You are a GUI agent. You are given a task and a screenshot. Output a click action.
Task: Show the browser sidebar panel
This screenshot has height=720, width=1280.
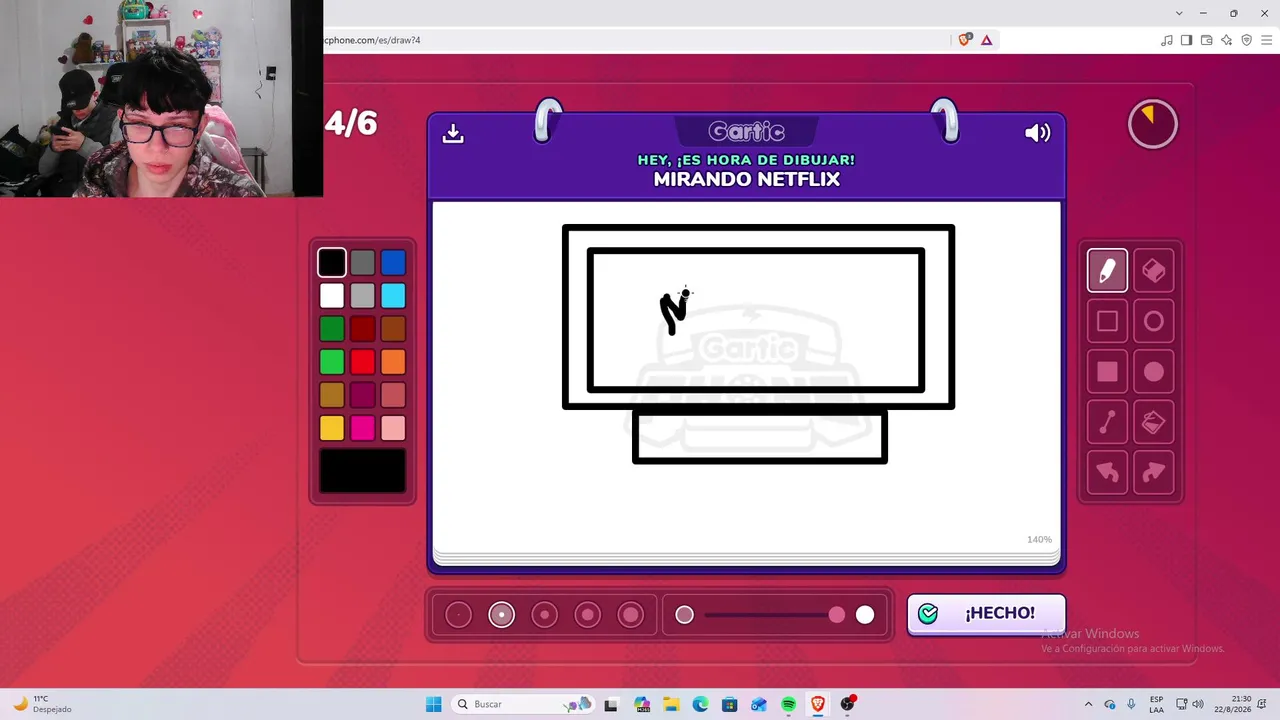[1187, 40]
